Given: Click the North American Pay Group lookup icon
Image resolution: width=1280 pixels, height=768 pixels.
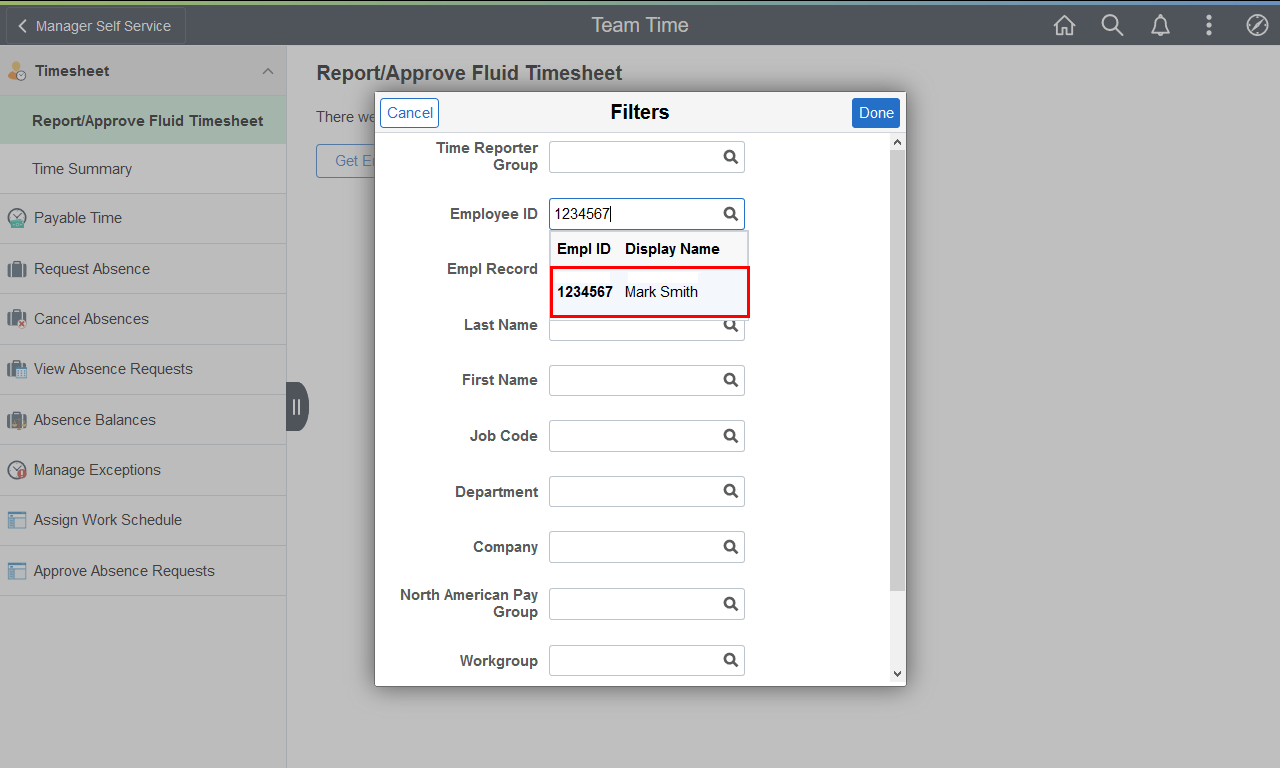Looking at the screenshot, I should coord(731,604).
